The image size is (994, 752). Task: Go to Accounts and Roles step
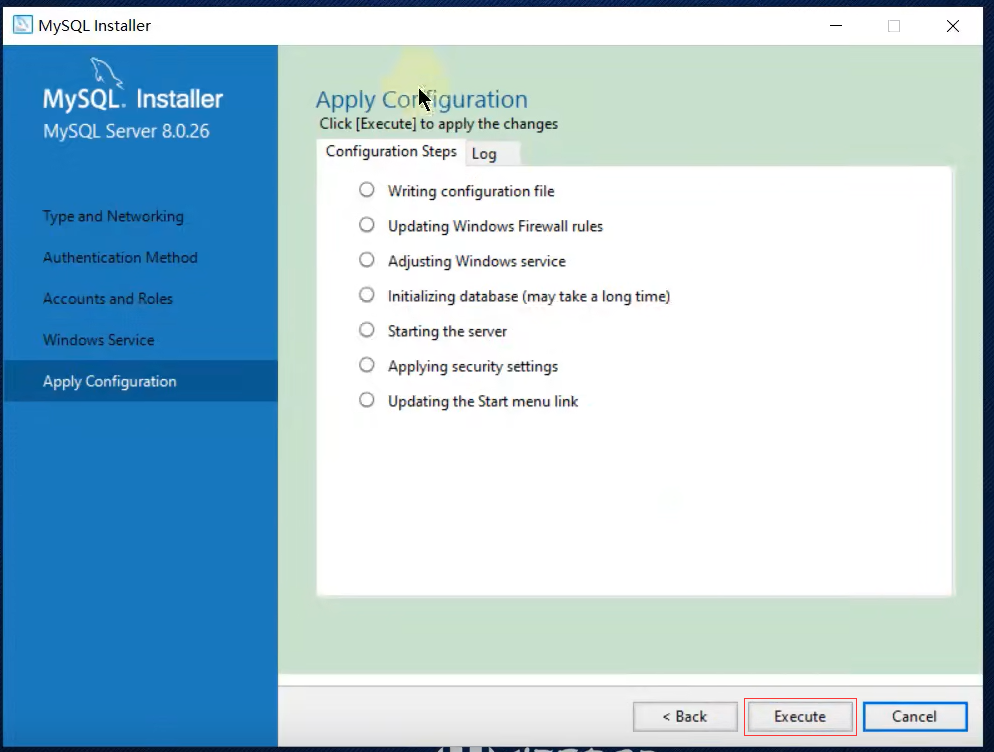point(108,299)
